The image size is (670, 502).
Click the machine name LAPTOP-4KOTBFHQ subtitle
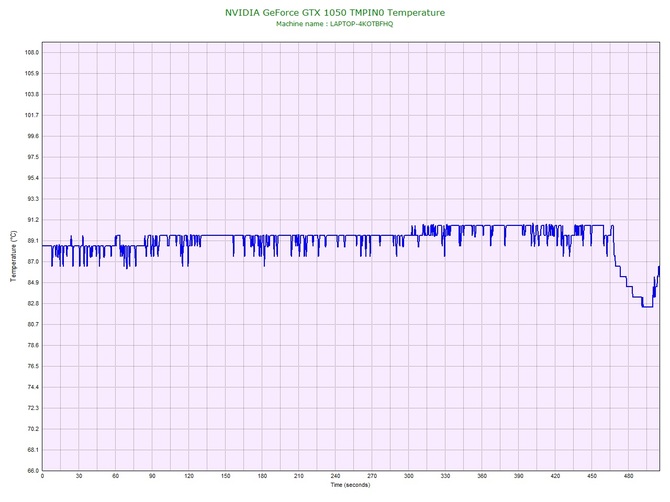[334, 24]
